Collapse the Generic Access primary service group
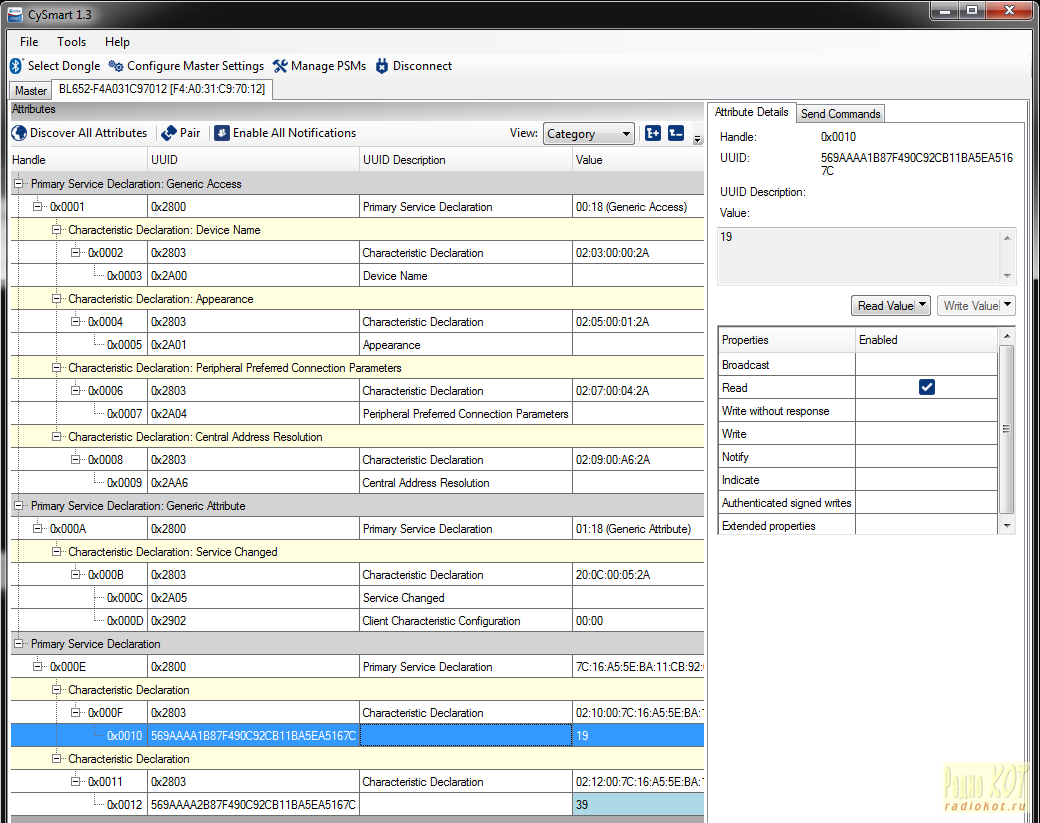This screenshot has height=823, width=1040. [19, 184]
